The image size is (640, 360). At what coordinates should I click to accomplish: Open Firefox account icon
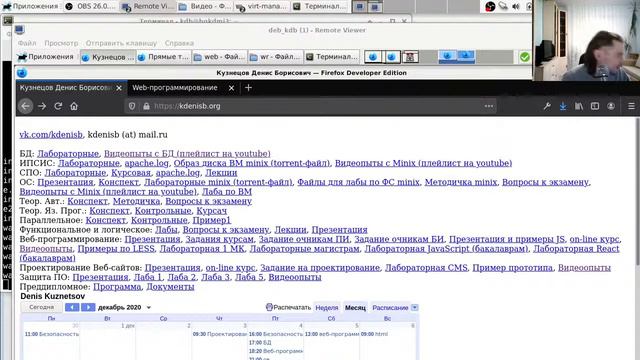[x=611, y=106]
